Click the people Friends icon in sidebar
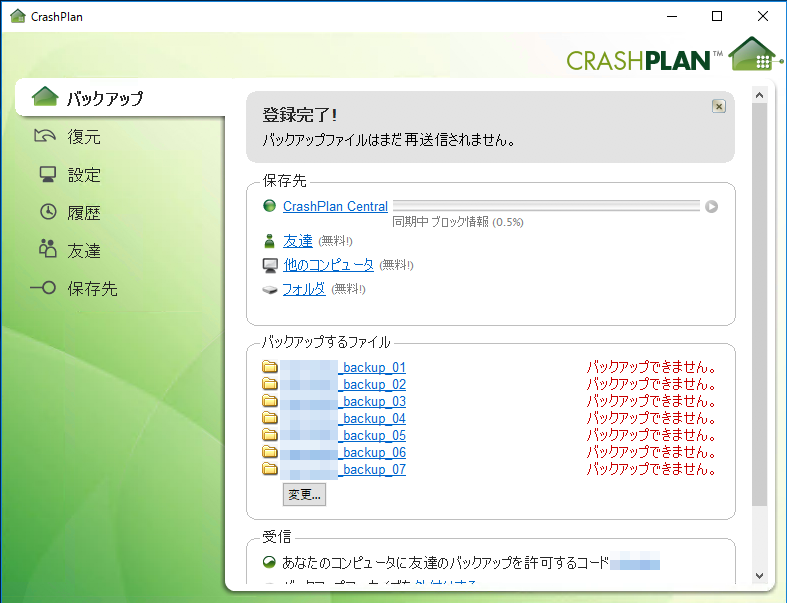This screenshot has width=787, height=603. (x=48, y=249)
